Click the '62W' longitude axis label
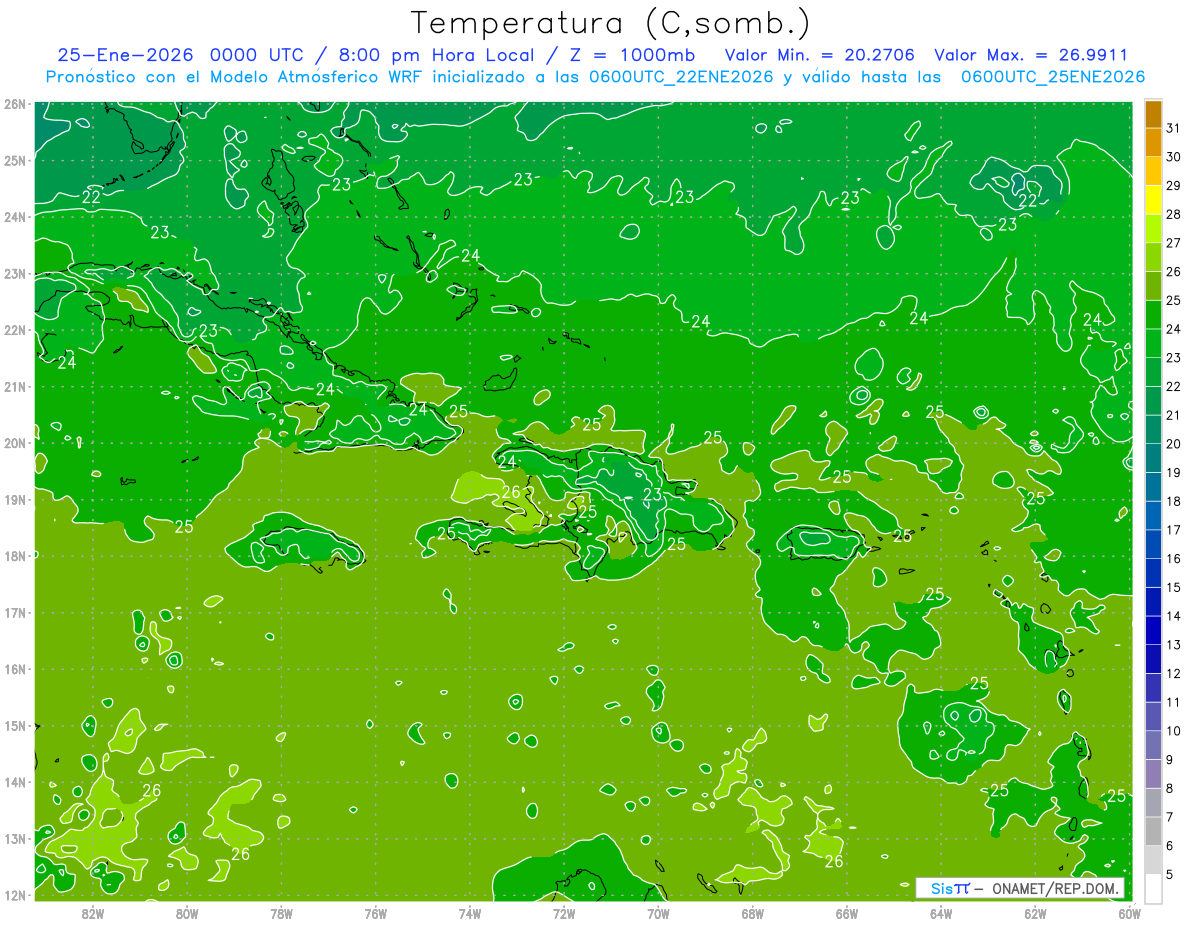Image resolution: width=1200 pixels, height=927 pixels. coord(1036,913)
